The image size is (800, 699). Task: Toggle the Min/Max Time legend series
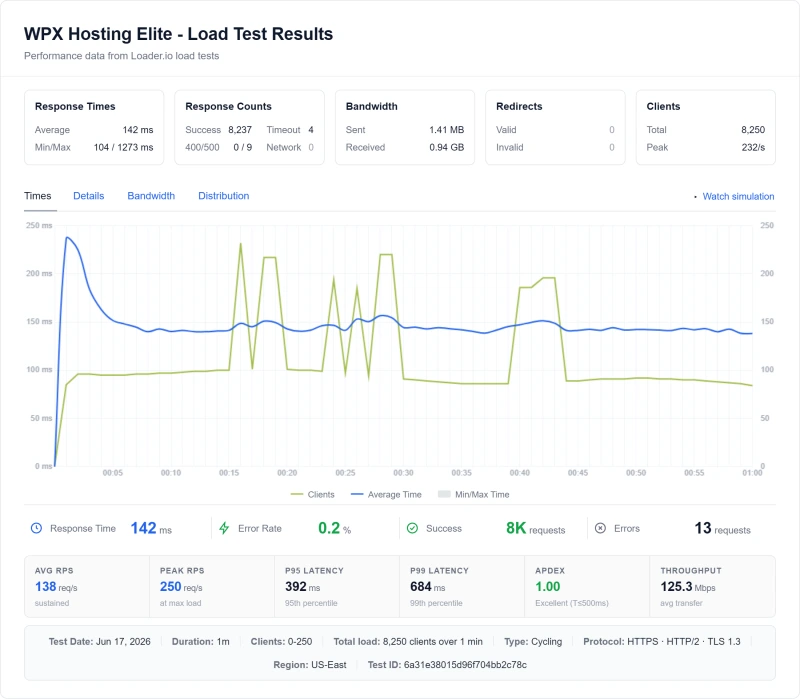[x=473, y=494]
